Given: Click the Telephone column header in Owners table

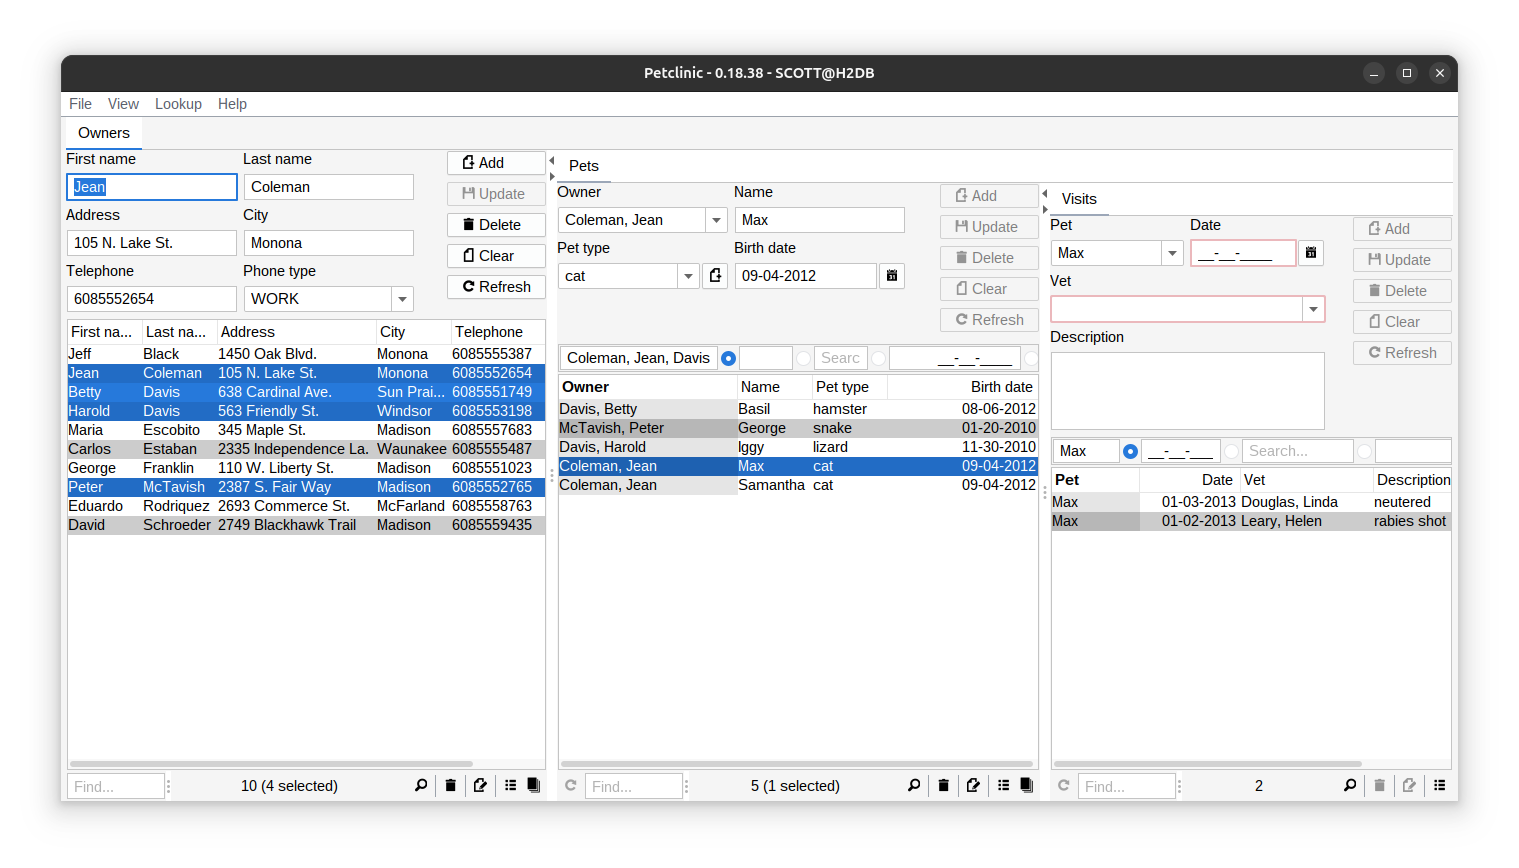Looking at the screenshot, I should point(497,332).
